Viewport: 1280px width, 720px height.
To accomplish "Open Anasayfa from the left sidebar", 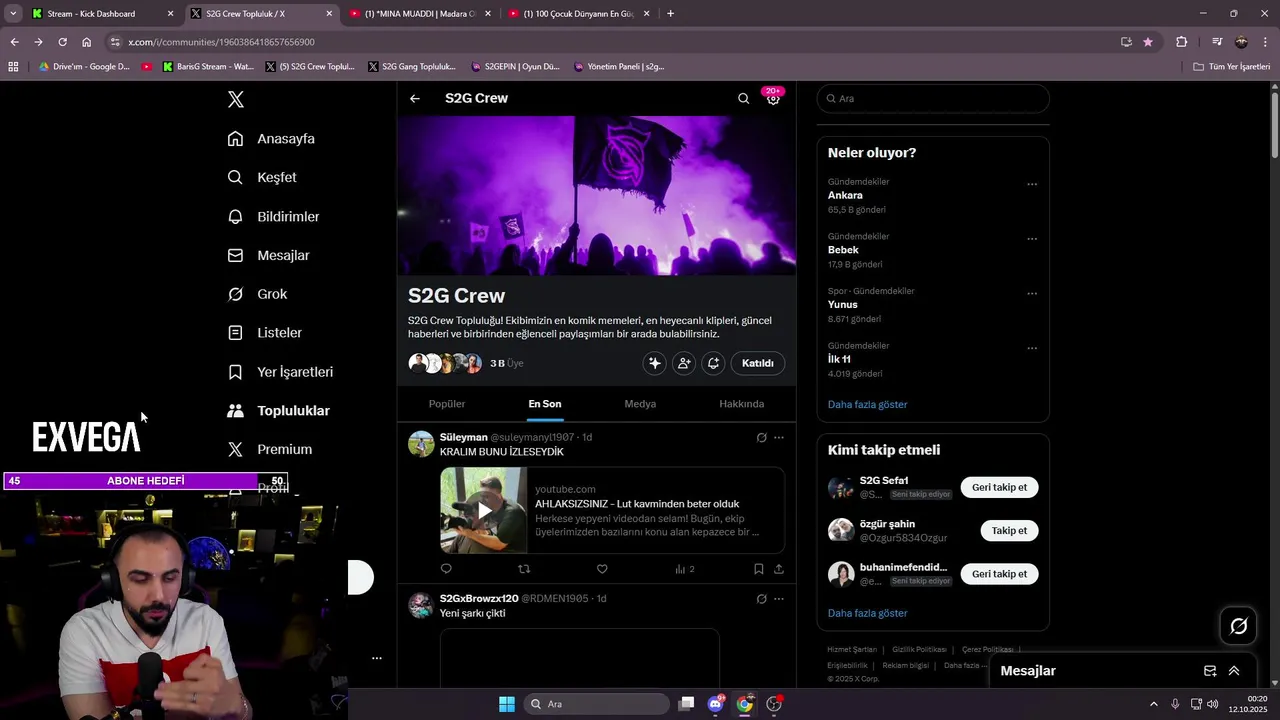I will coord(271,139).
